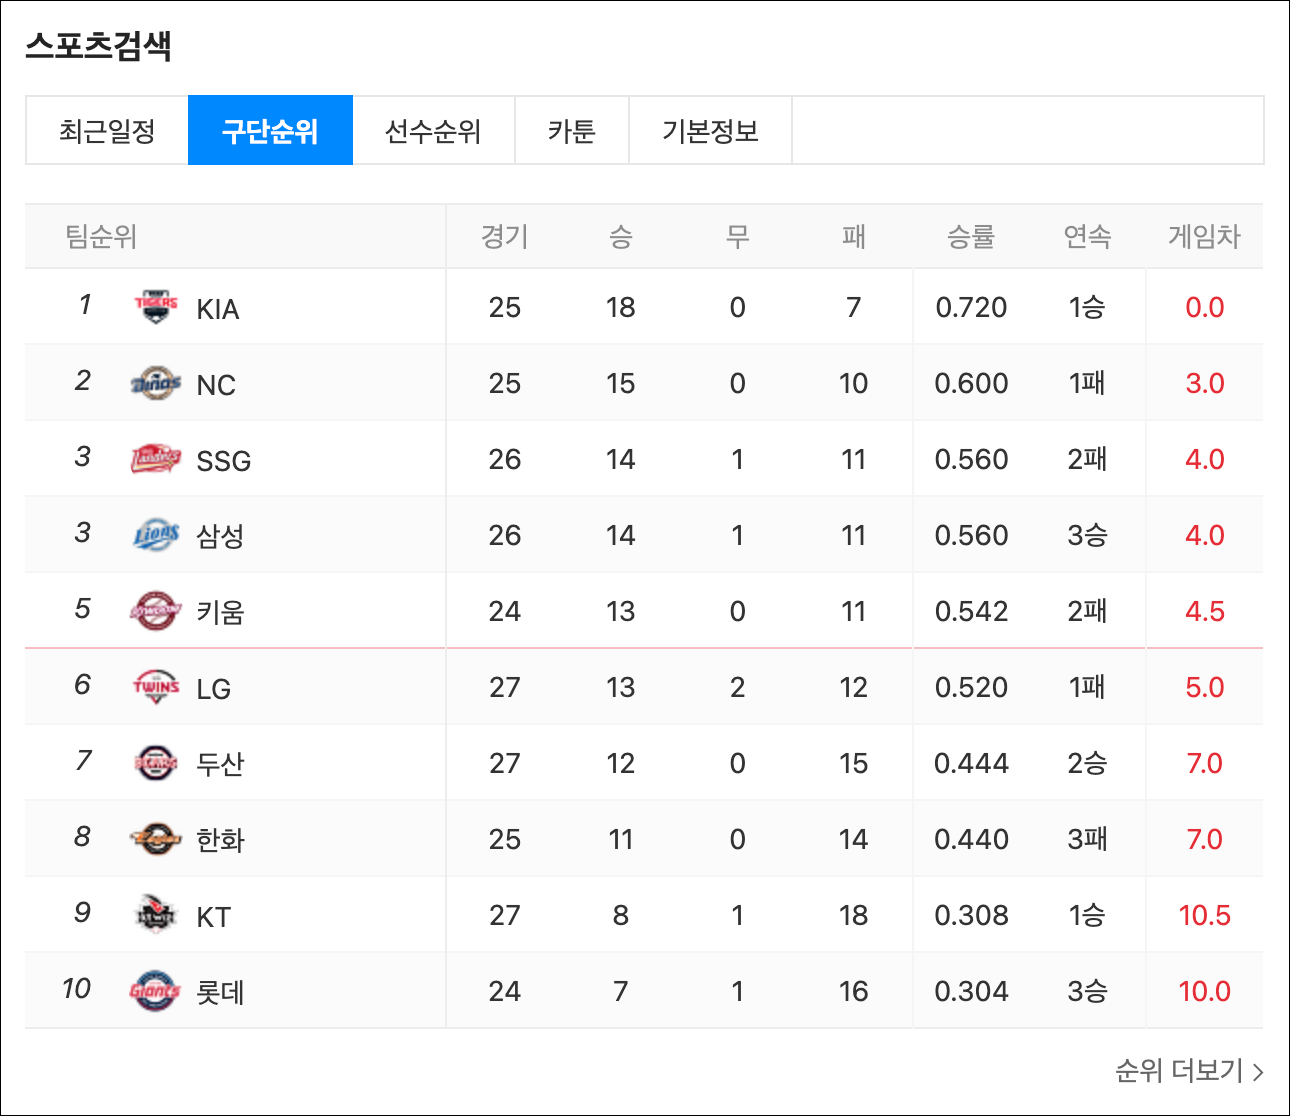Select the SSG team name
This screenshot has height=1116, width=1290.
[224, 461]
